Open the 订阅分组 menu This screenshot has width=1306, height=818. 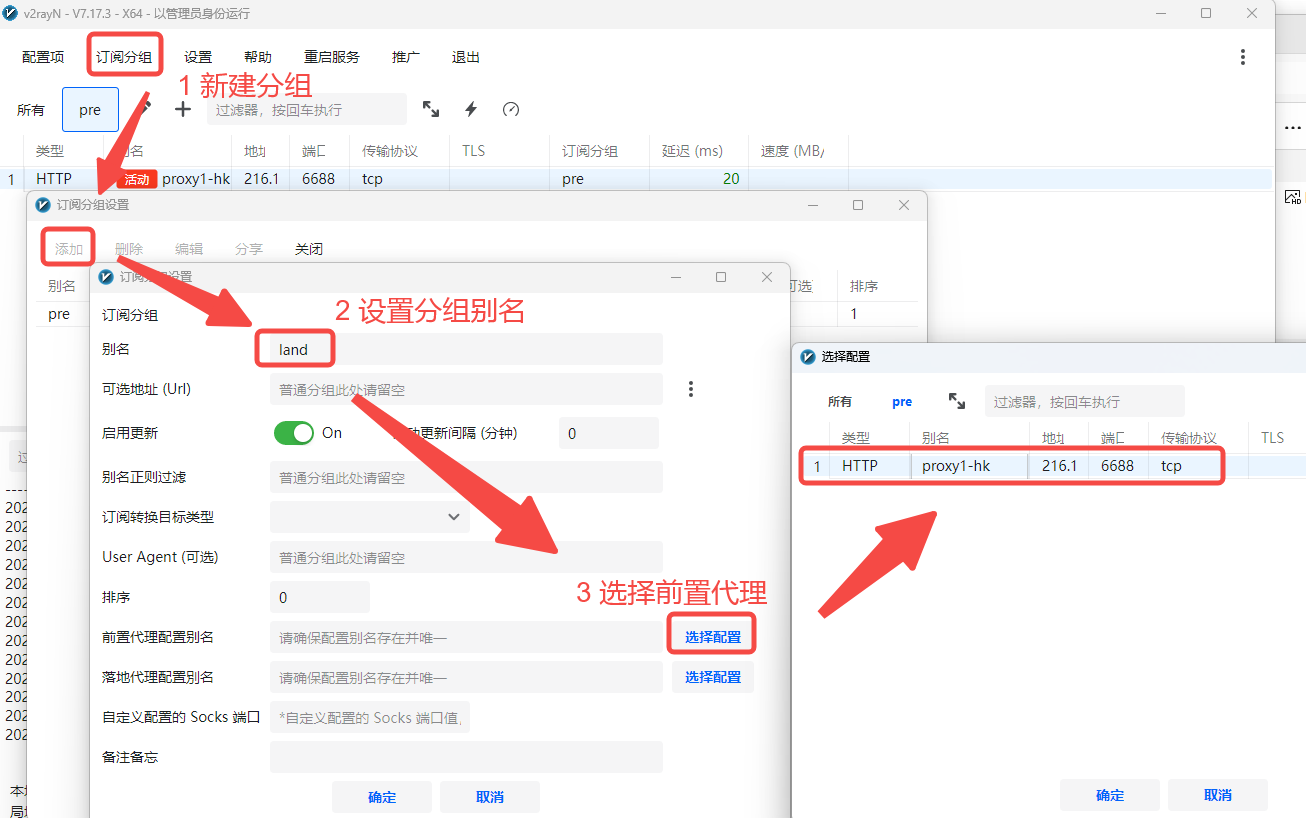tap(124, 57)
